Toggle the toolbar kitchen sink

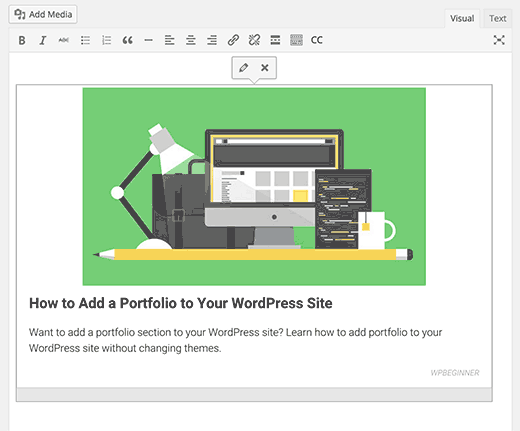(x=296, y=40)
